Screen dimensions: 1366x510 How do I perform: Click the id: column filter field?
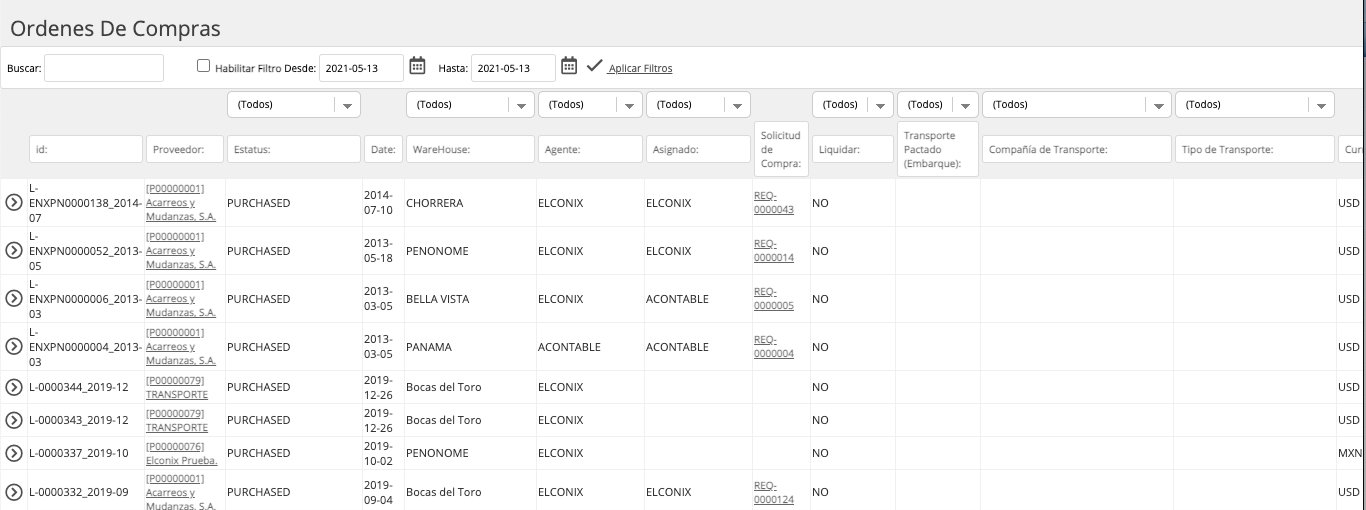(x=86, y=149)
